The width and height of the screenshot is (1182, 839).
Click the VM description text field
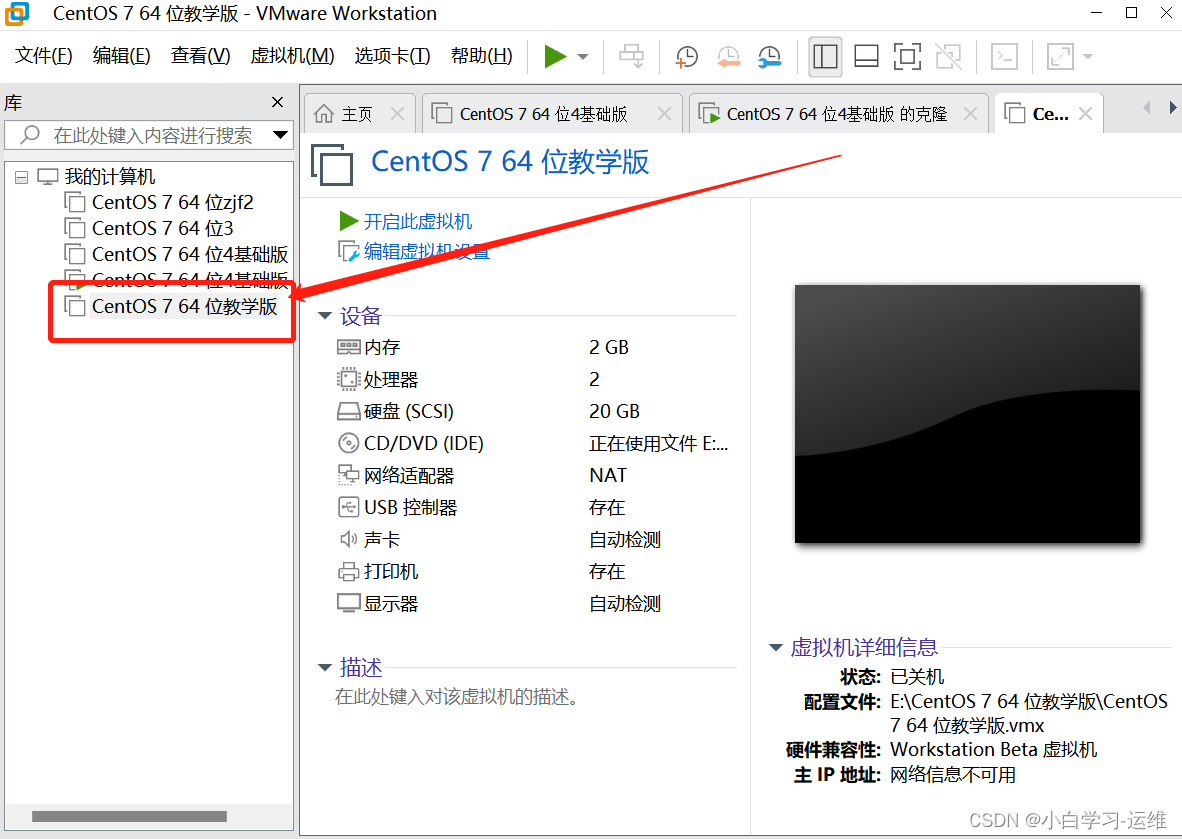pyautogui.click(x=457, y=697)
